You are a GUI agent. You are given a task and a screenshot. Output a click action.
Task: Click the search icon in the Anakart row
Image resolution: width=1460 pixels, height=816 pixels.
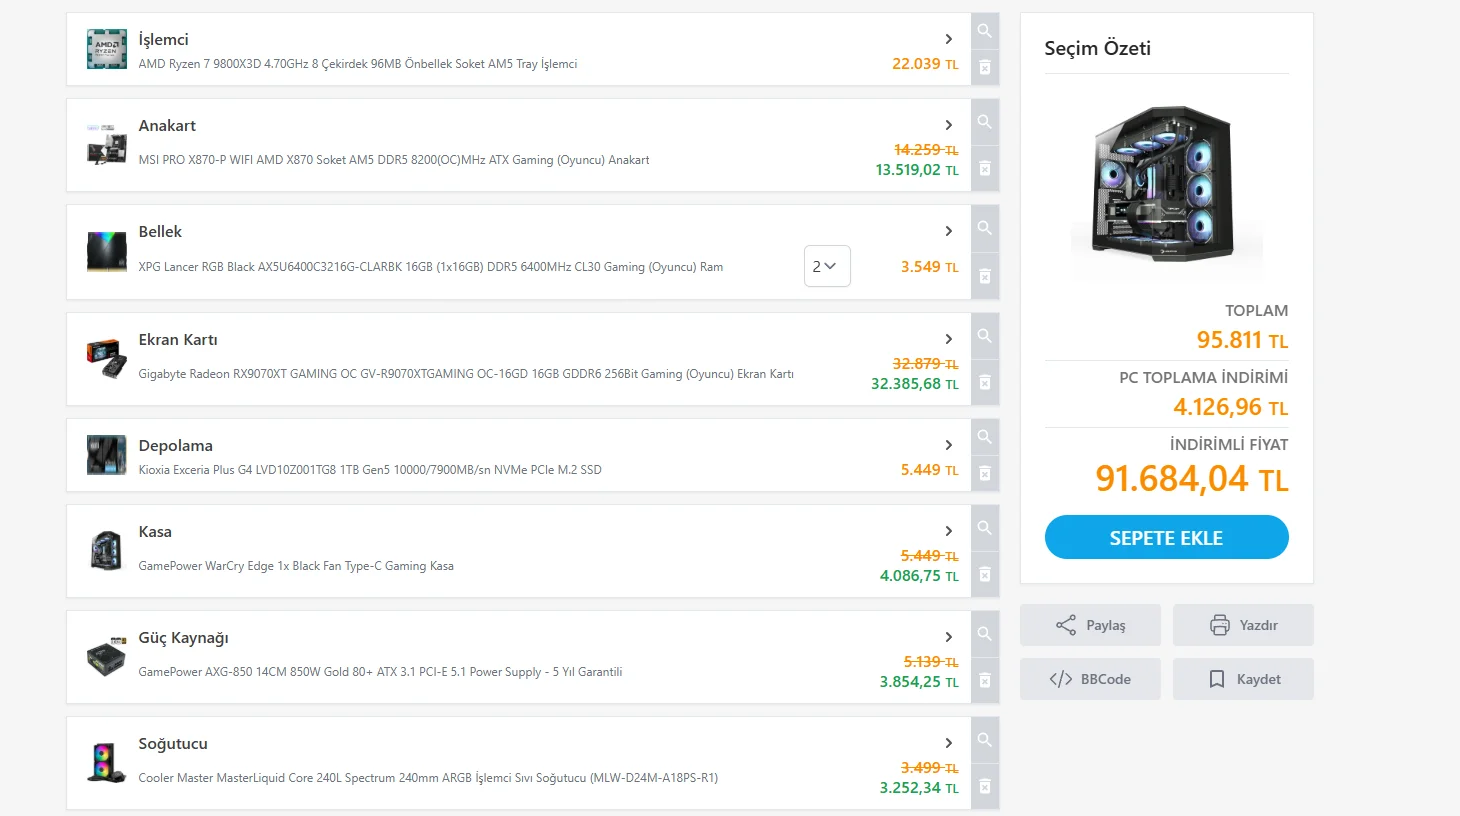(985, 122)
